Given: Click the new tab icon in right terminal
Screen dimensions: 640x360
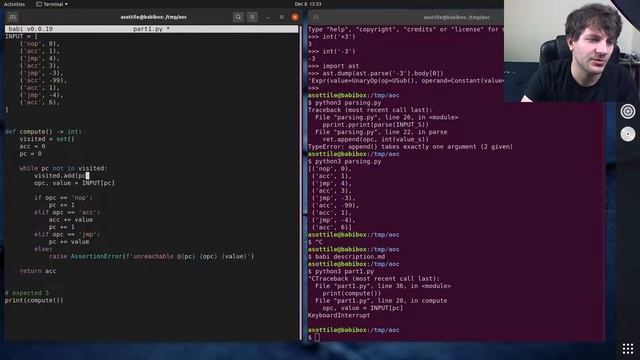Looking at the screenshot, I should click(316, 17).
